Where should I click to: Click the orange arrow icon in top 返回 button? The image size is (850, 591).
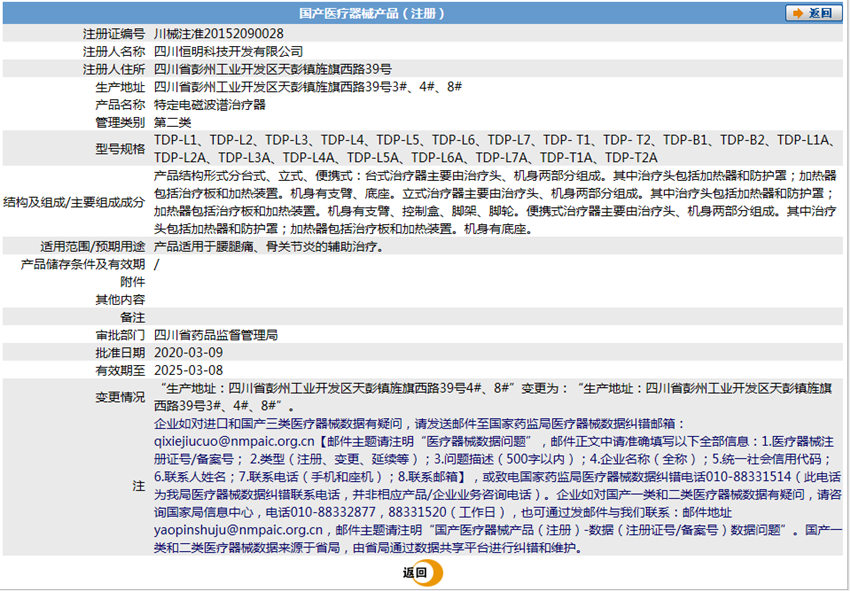(797, 14)
